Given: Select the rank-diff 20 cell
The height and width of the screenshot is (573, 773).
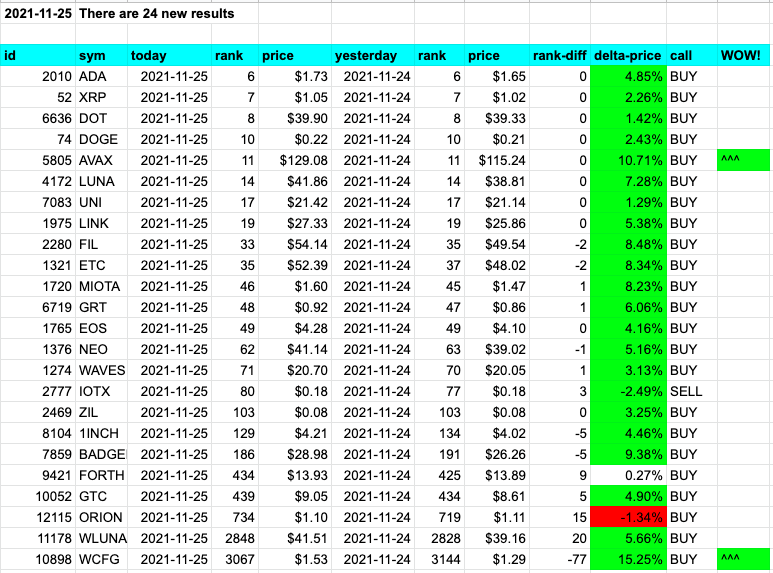Looking at the screenshot, I should pos(560,538).
